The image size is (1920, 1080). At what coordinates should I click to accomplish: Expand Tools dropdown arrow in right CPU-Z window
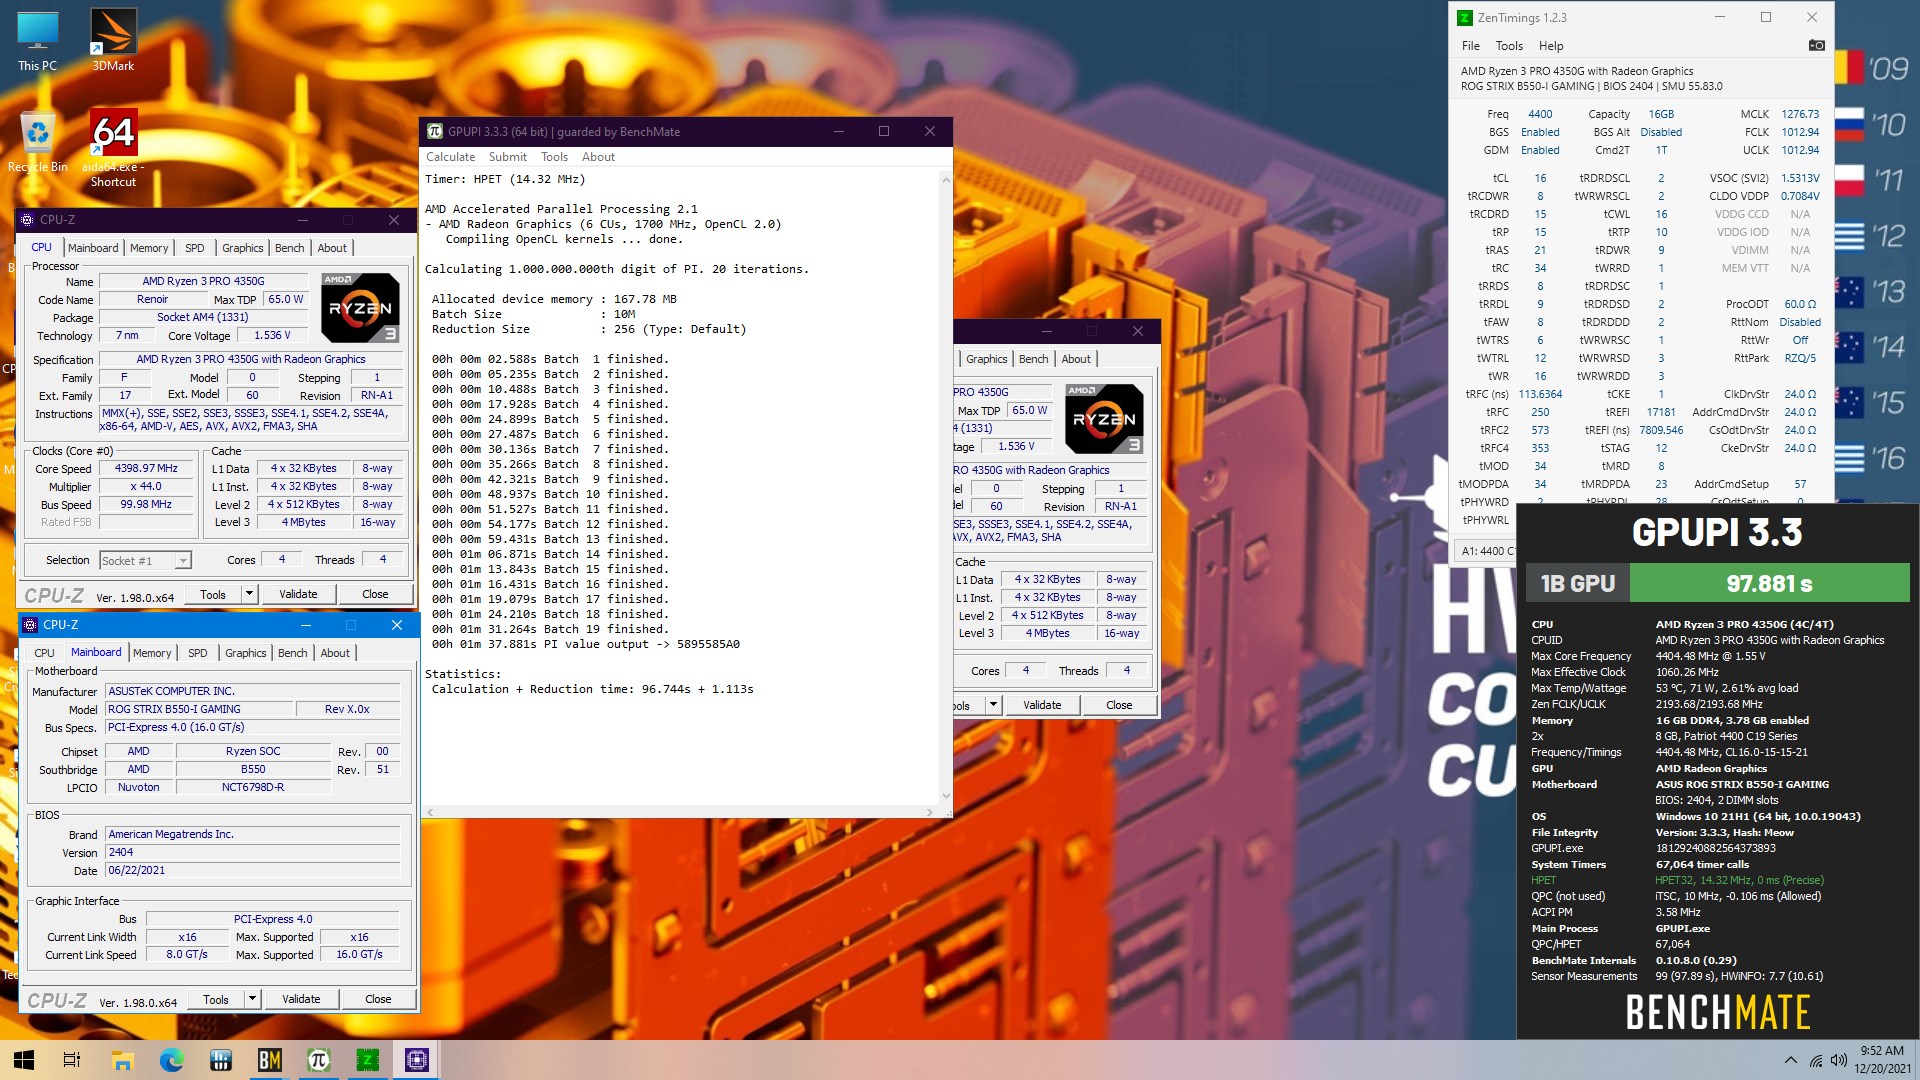pyautogui.click(x=993, y=705)
